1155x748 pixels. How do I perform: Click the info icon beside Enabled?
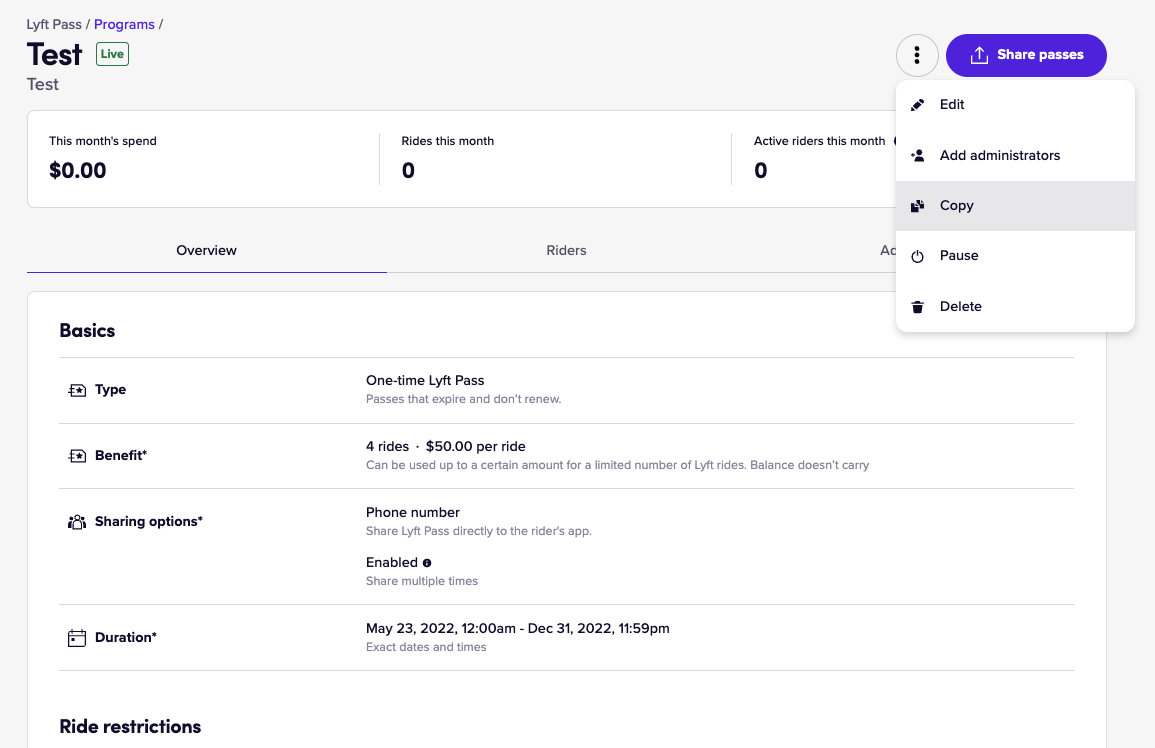click(427, 563)
